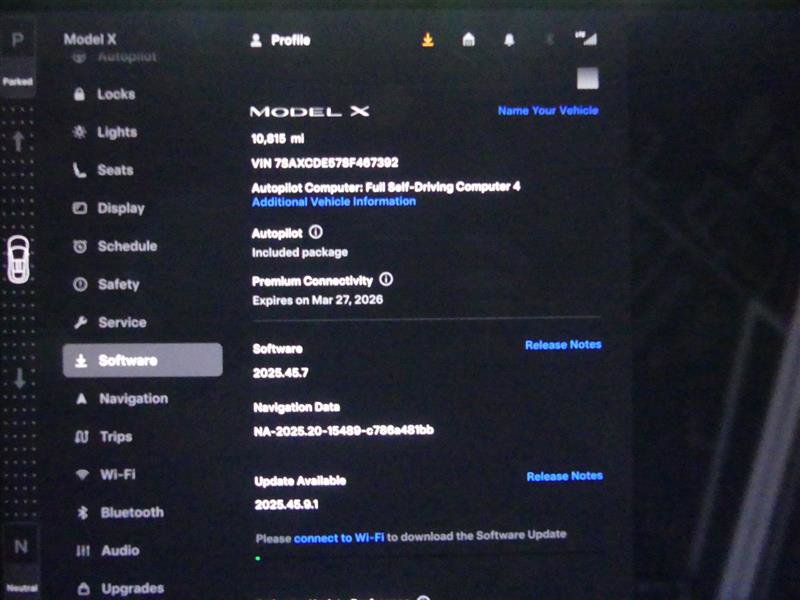Open the notifications bell icon
This screenshot has height=600, width=800.
point(509,40)
